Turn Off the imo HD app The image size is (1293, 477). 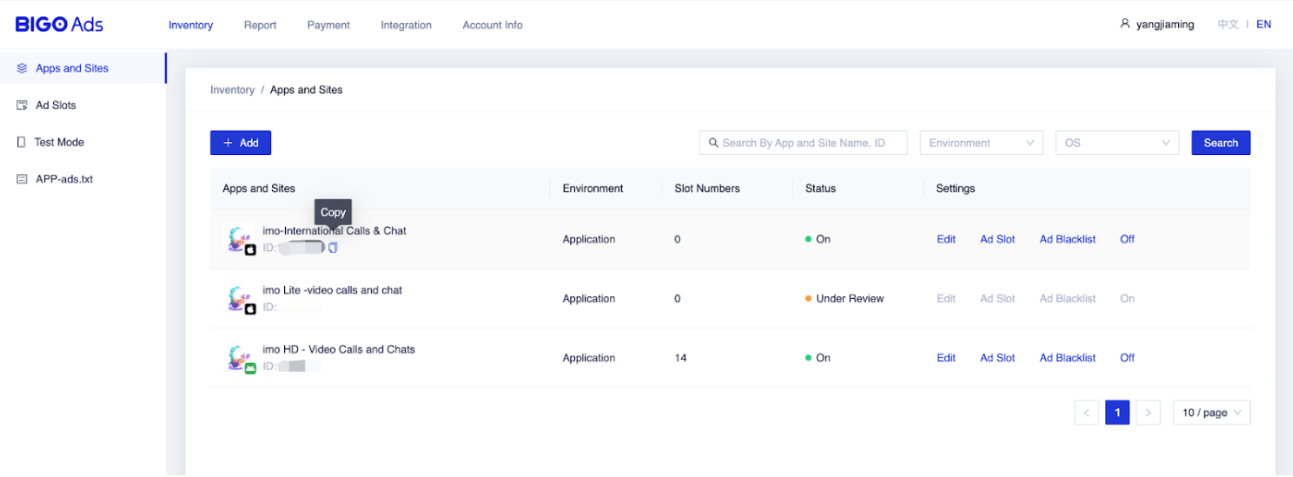tap(1127, 358)
